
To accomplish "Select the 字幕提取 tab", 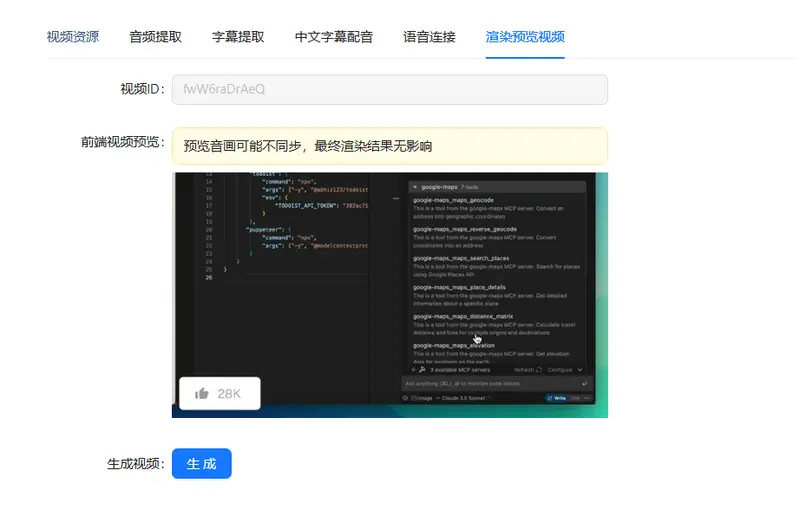I will pyautogui.click(x=238, y=37).
